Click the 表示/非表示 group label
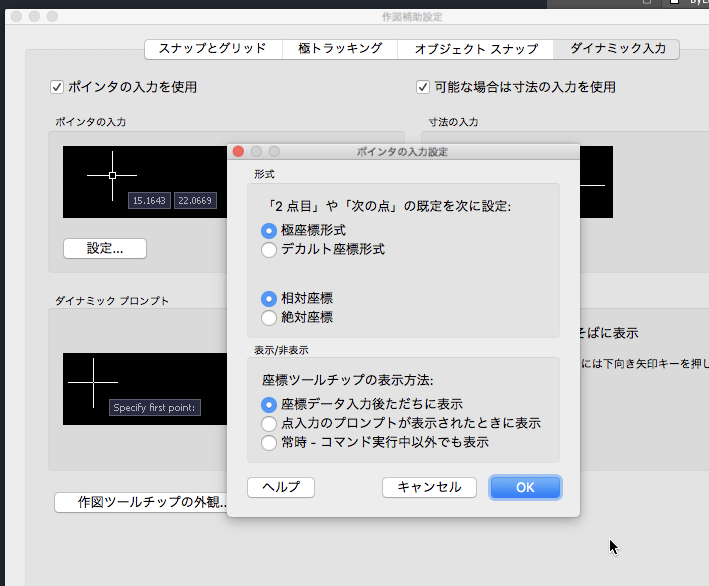 (281, 350)
